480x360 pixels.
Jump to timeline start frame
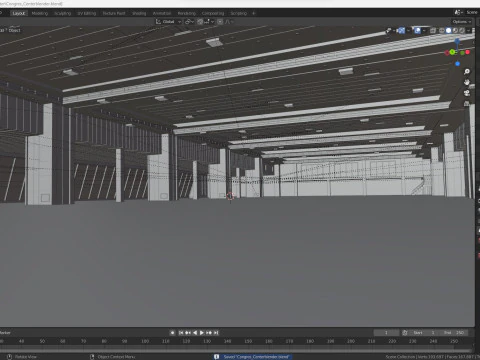(181, 333)
